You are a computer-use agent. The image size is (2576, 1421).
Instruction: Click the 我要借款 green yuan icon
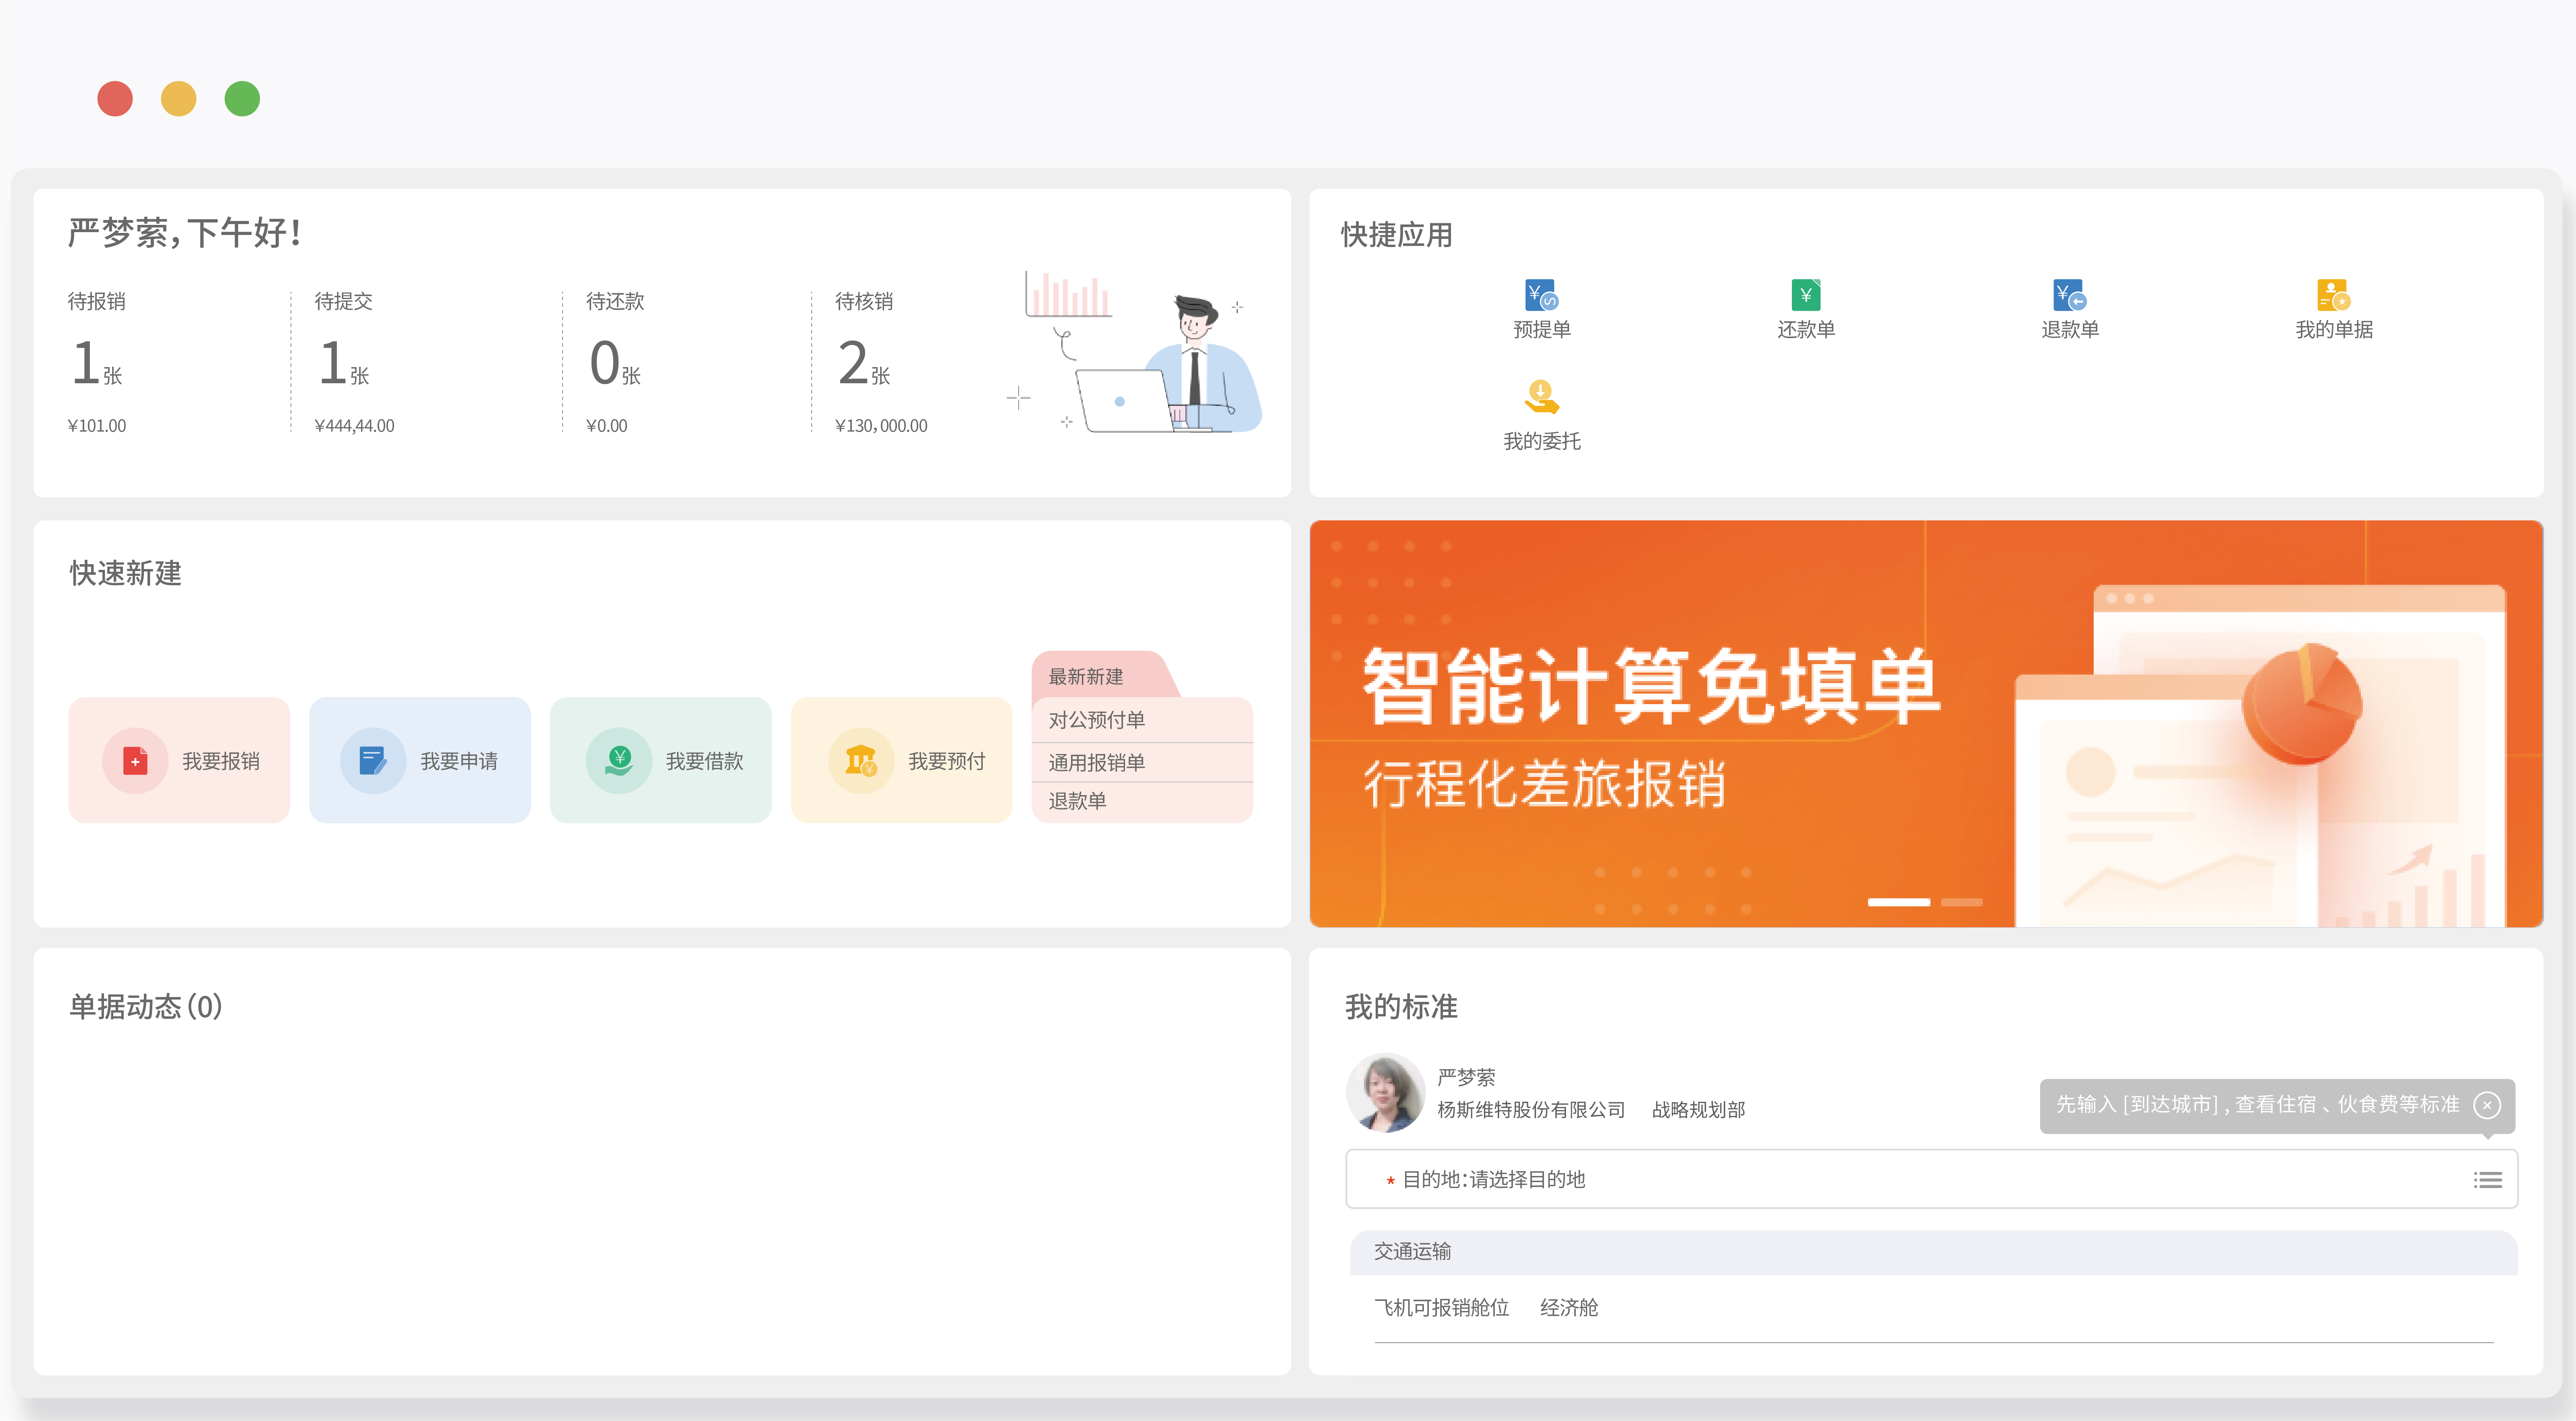tap(619, 761)
